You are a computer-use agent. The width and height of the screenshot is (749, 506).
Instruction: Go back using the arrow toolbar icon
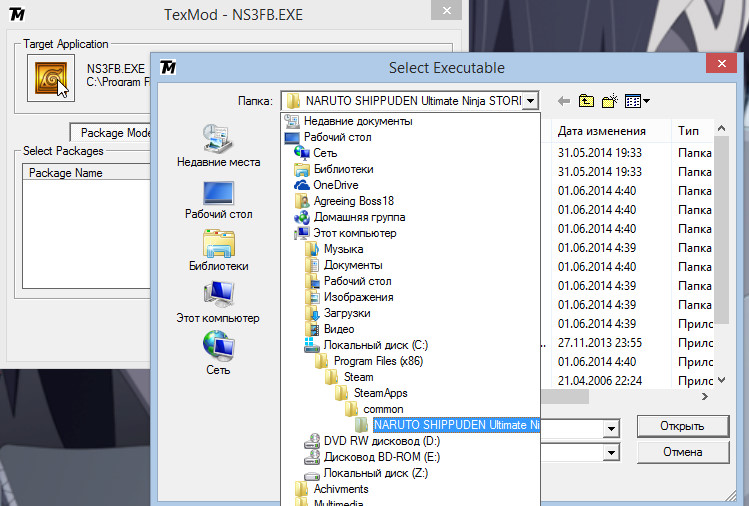564,101
